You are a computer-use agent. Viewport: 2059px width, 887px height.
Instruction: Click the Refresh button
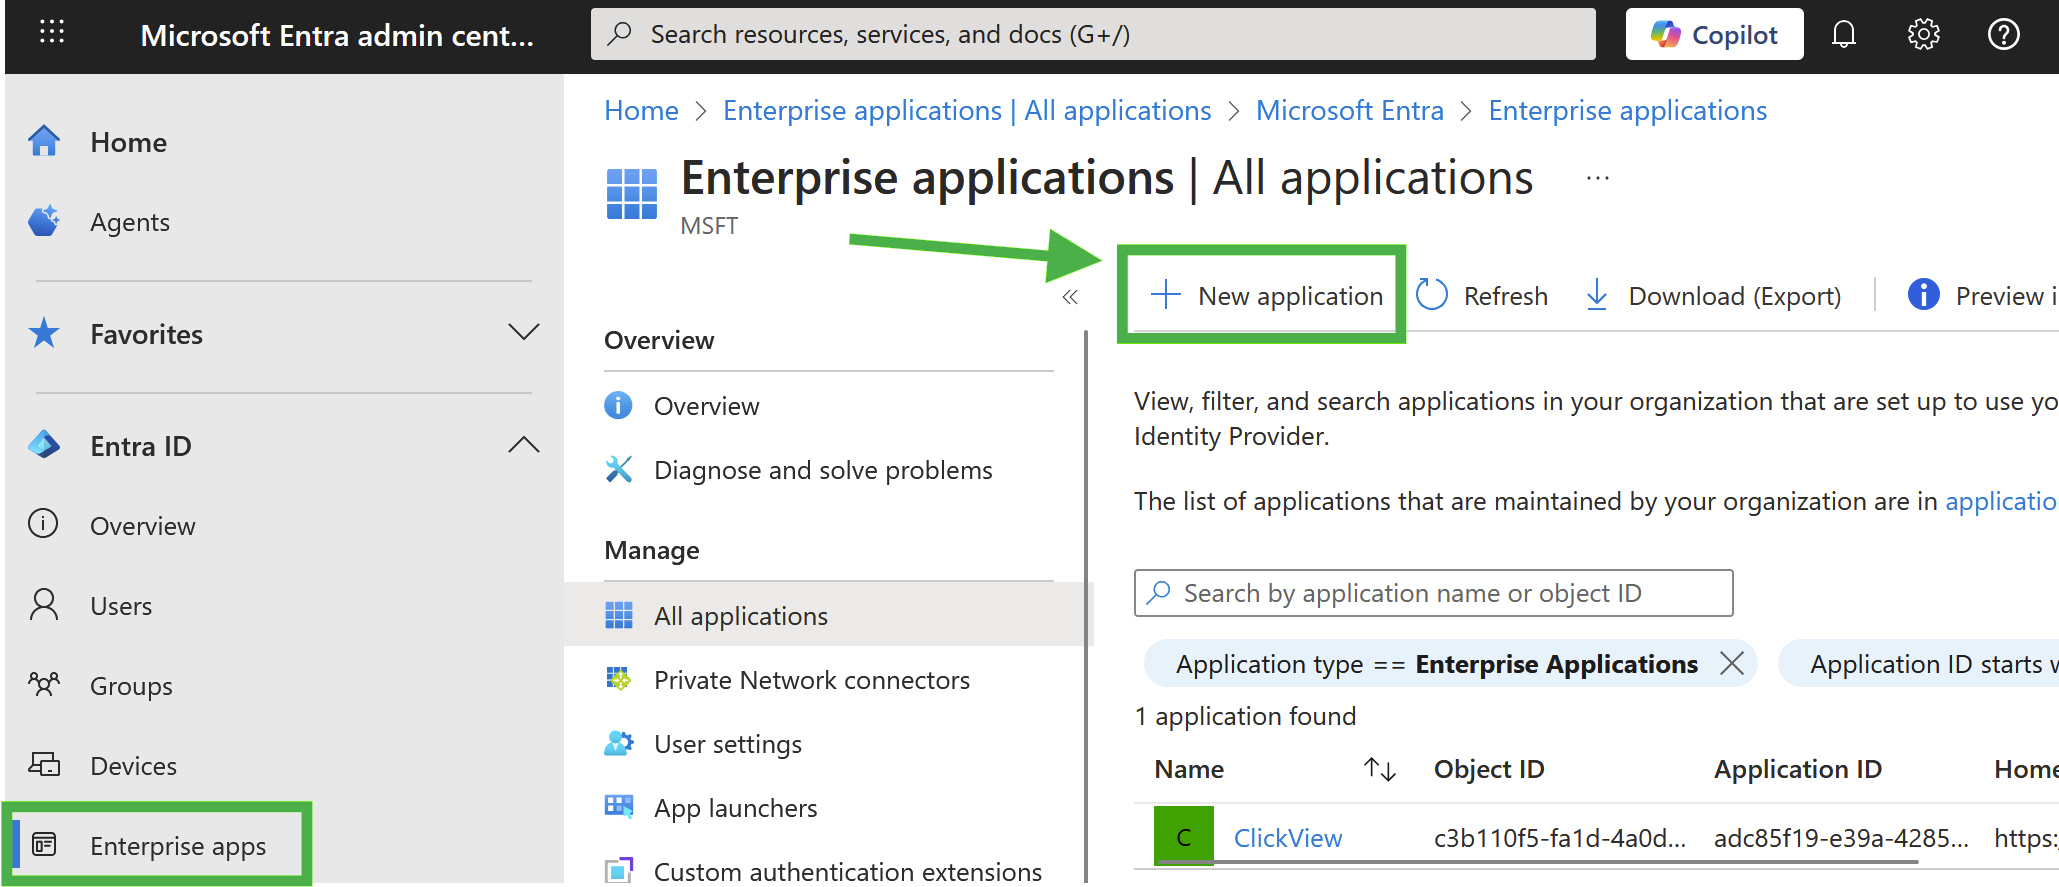[1482, 296]
